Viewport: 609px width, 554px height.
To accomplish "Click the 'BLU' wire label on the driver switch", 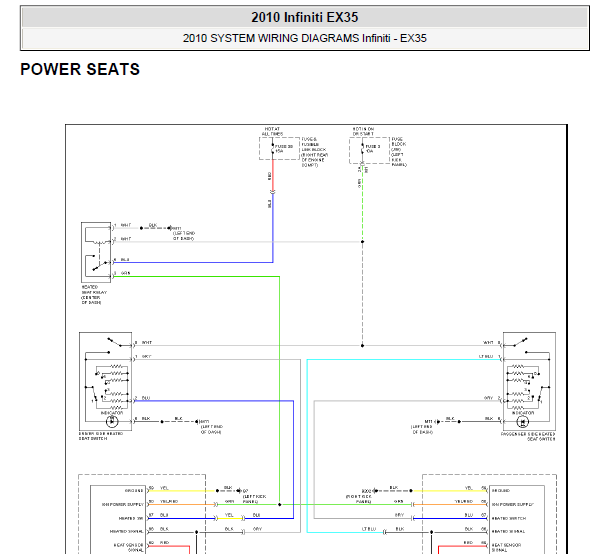I will pos(146,398).
